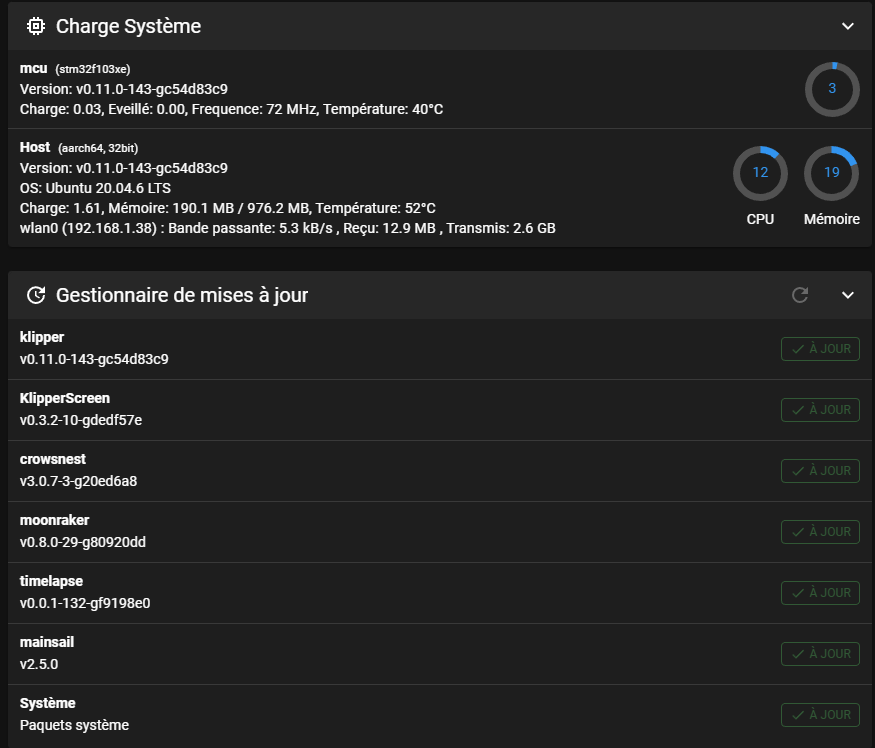Click the À JOUR button for timelapse
This screenshot has height=748, width=875.
point(820,593)
